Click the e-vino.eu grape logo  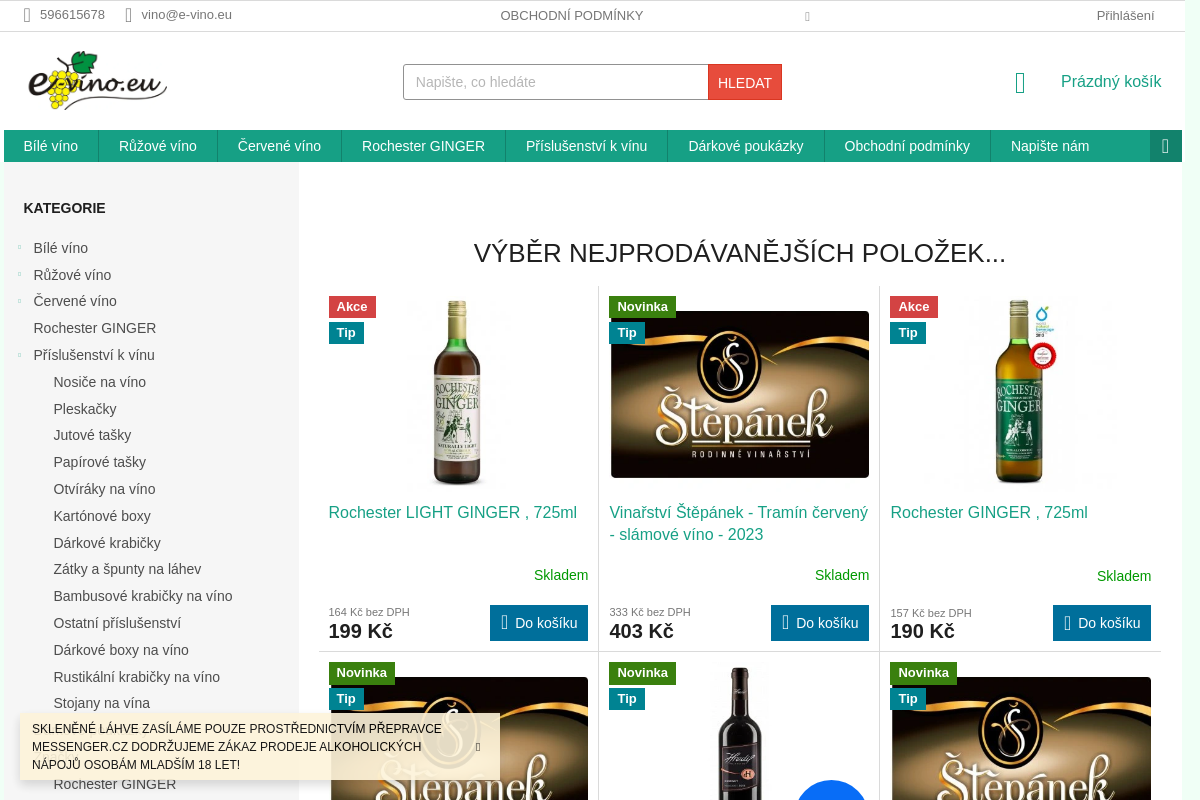(95, 80)
